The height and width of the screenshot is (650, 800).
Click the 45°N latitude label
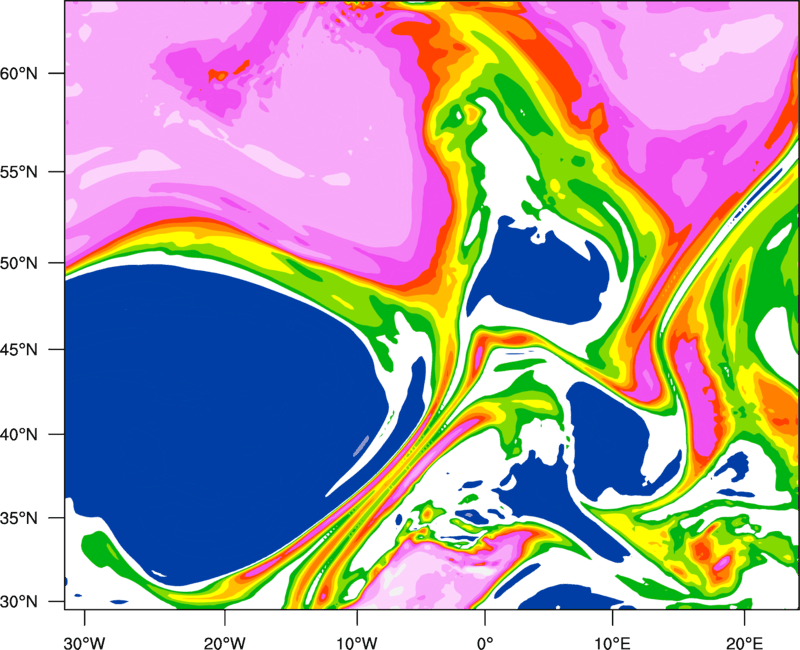click(19, 350)
